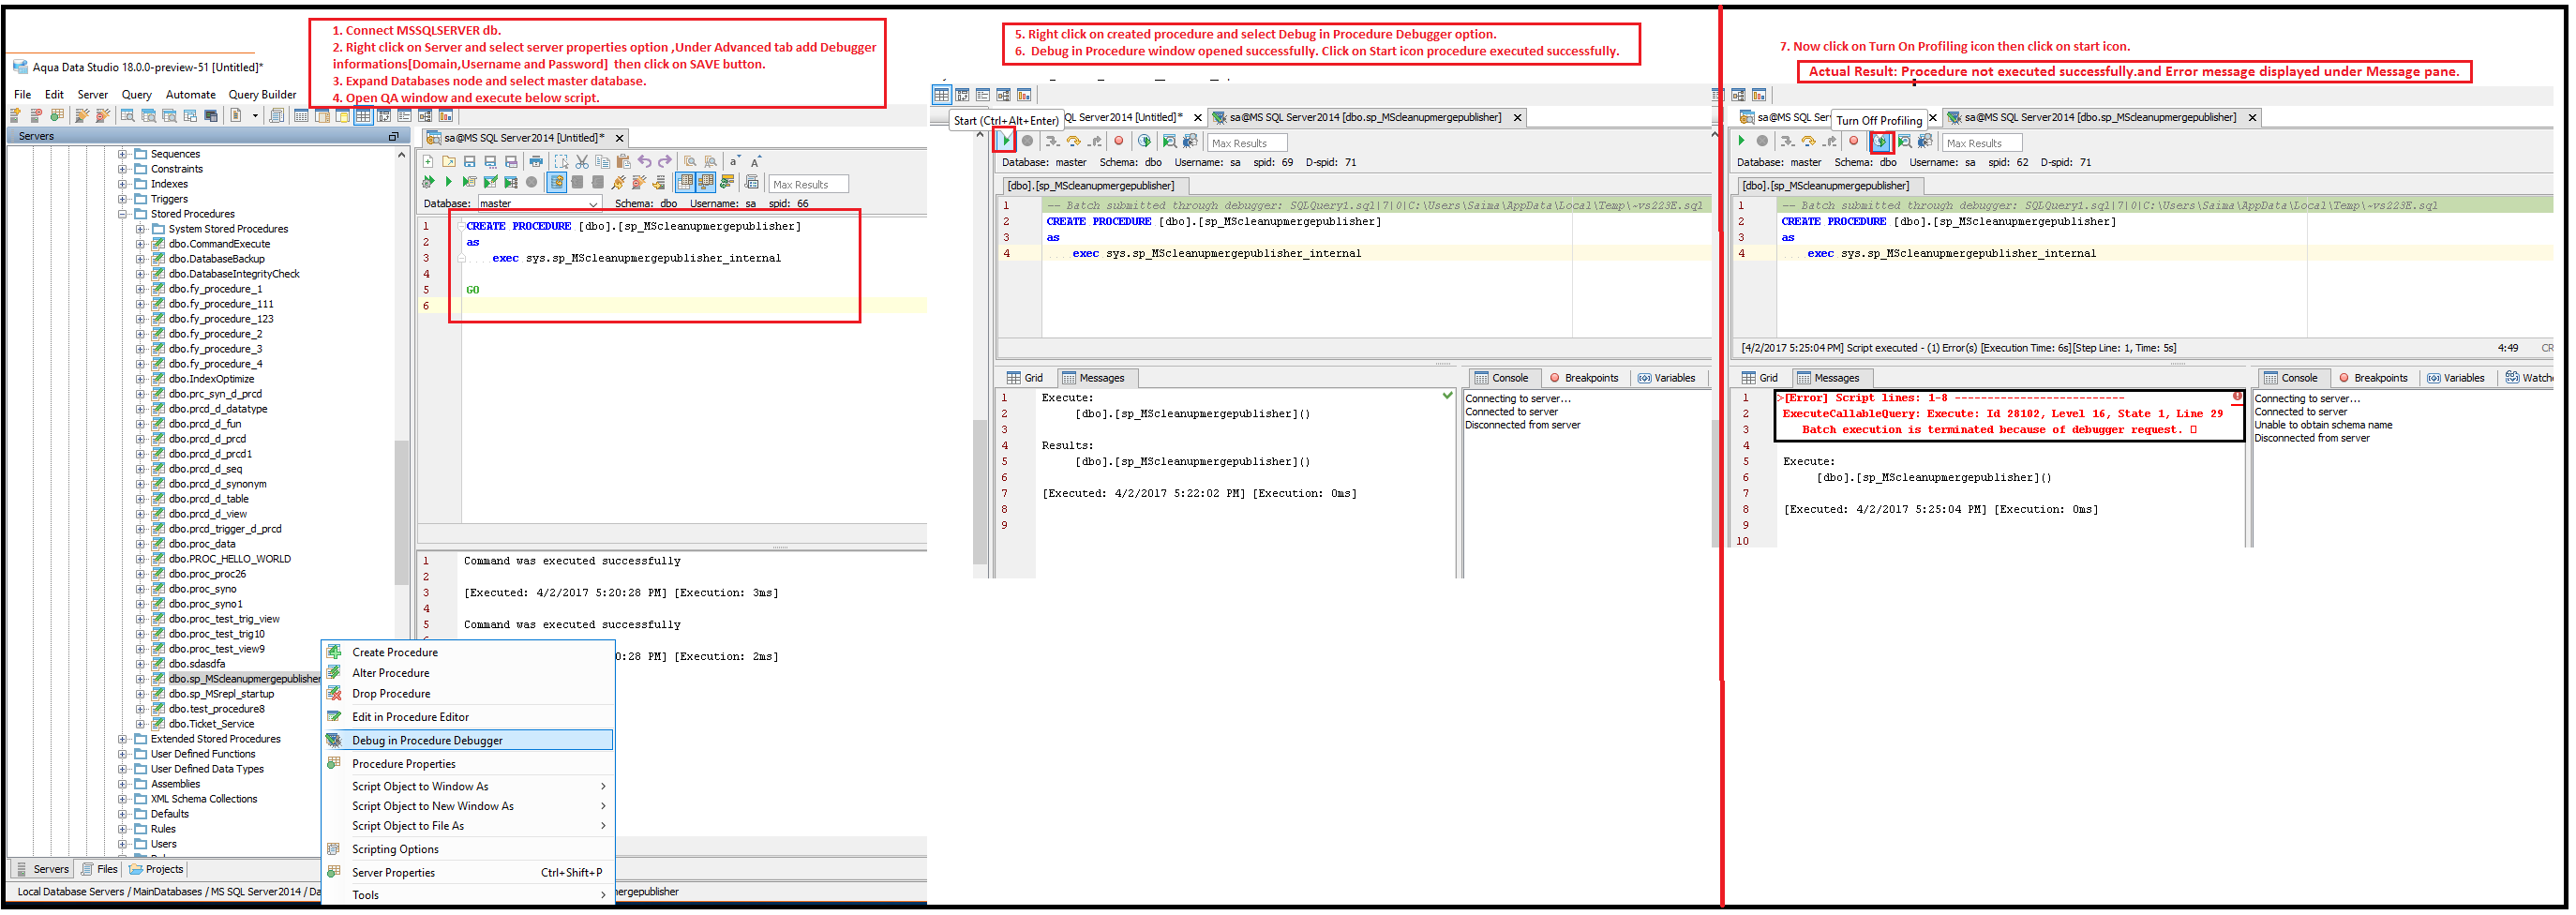Click the scissors Cut icon in query editor
2576x915 pixels.
pyautogui.click(x=583, y=161)
